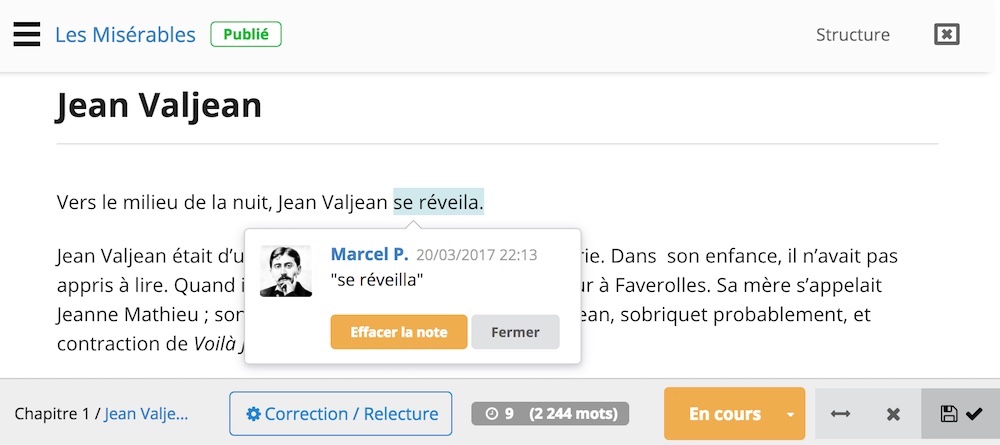Click the horizontal arrows width icon
The height and width of the screenshot is (445, 1000).
click(840, 414)
